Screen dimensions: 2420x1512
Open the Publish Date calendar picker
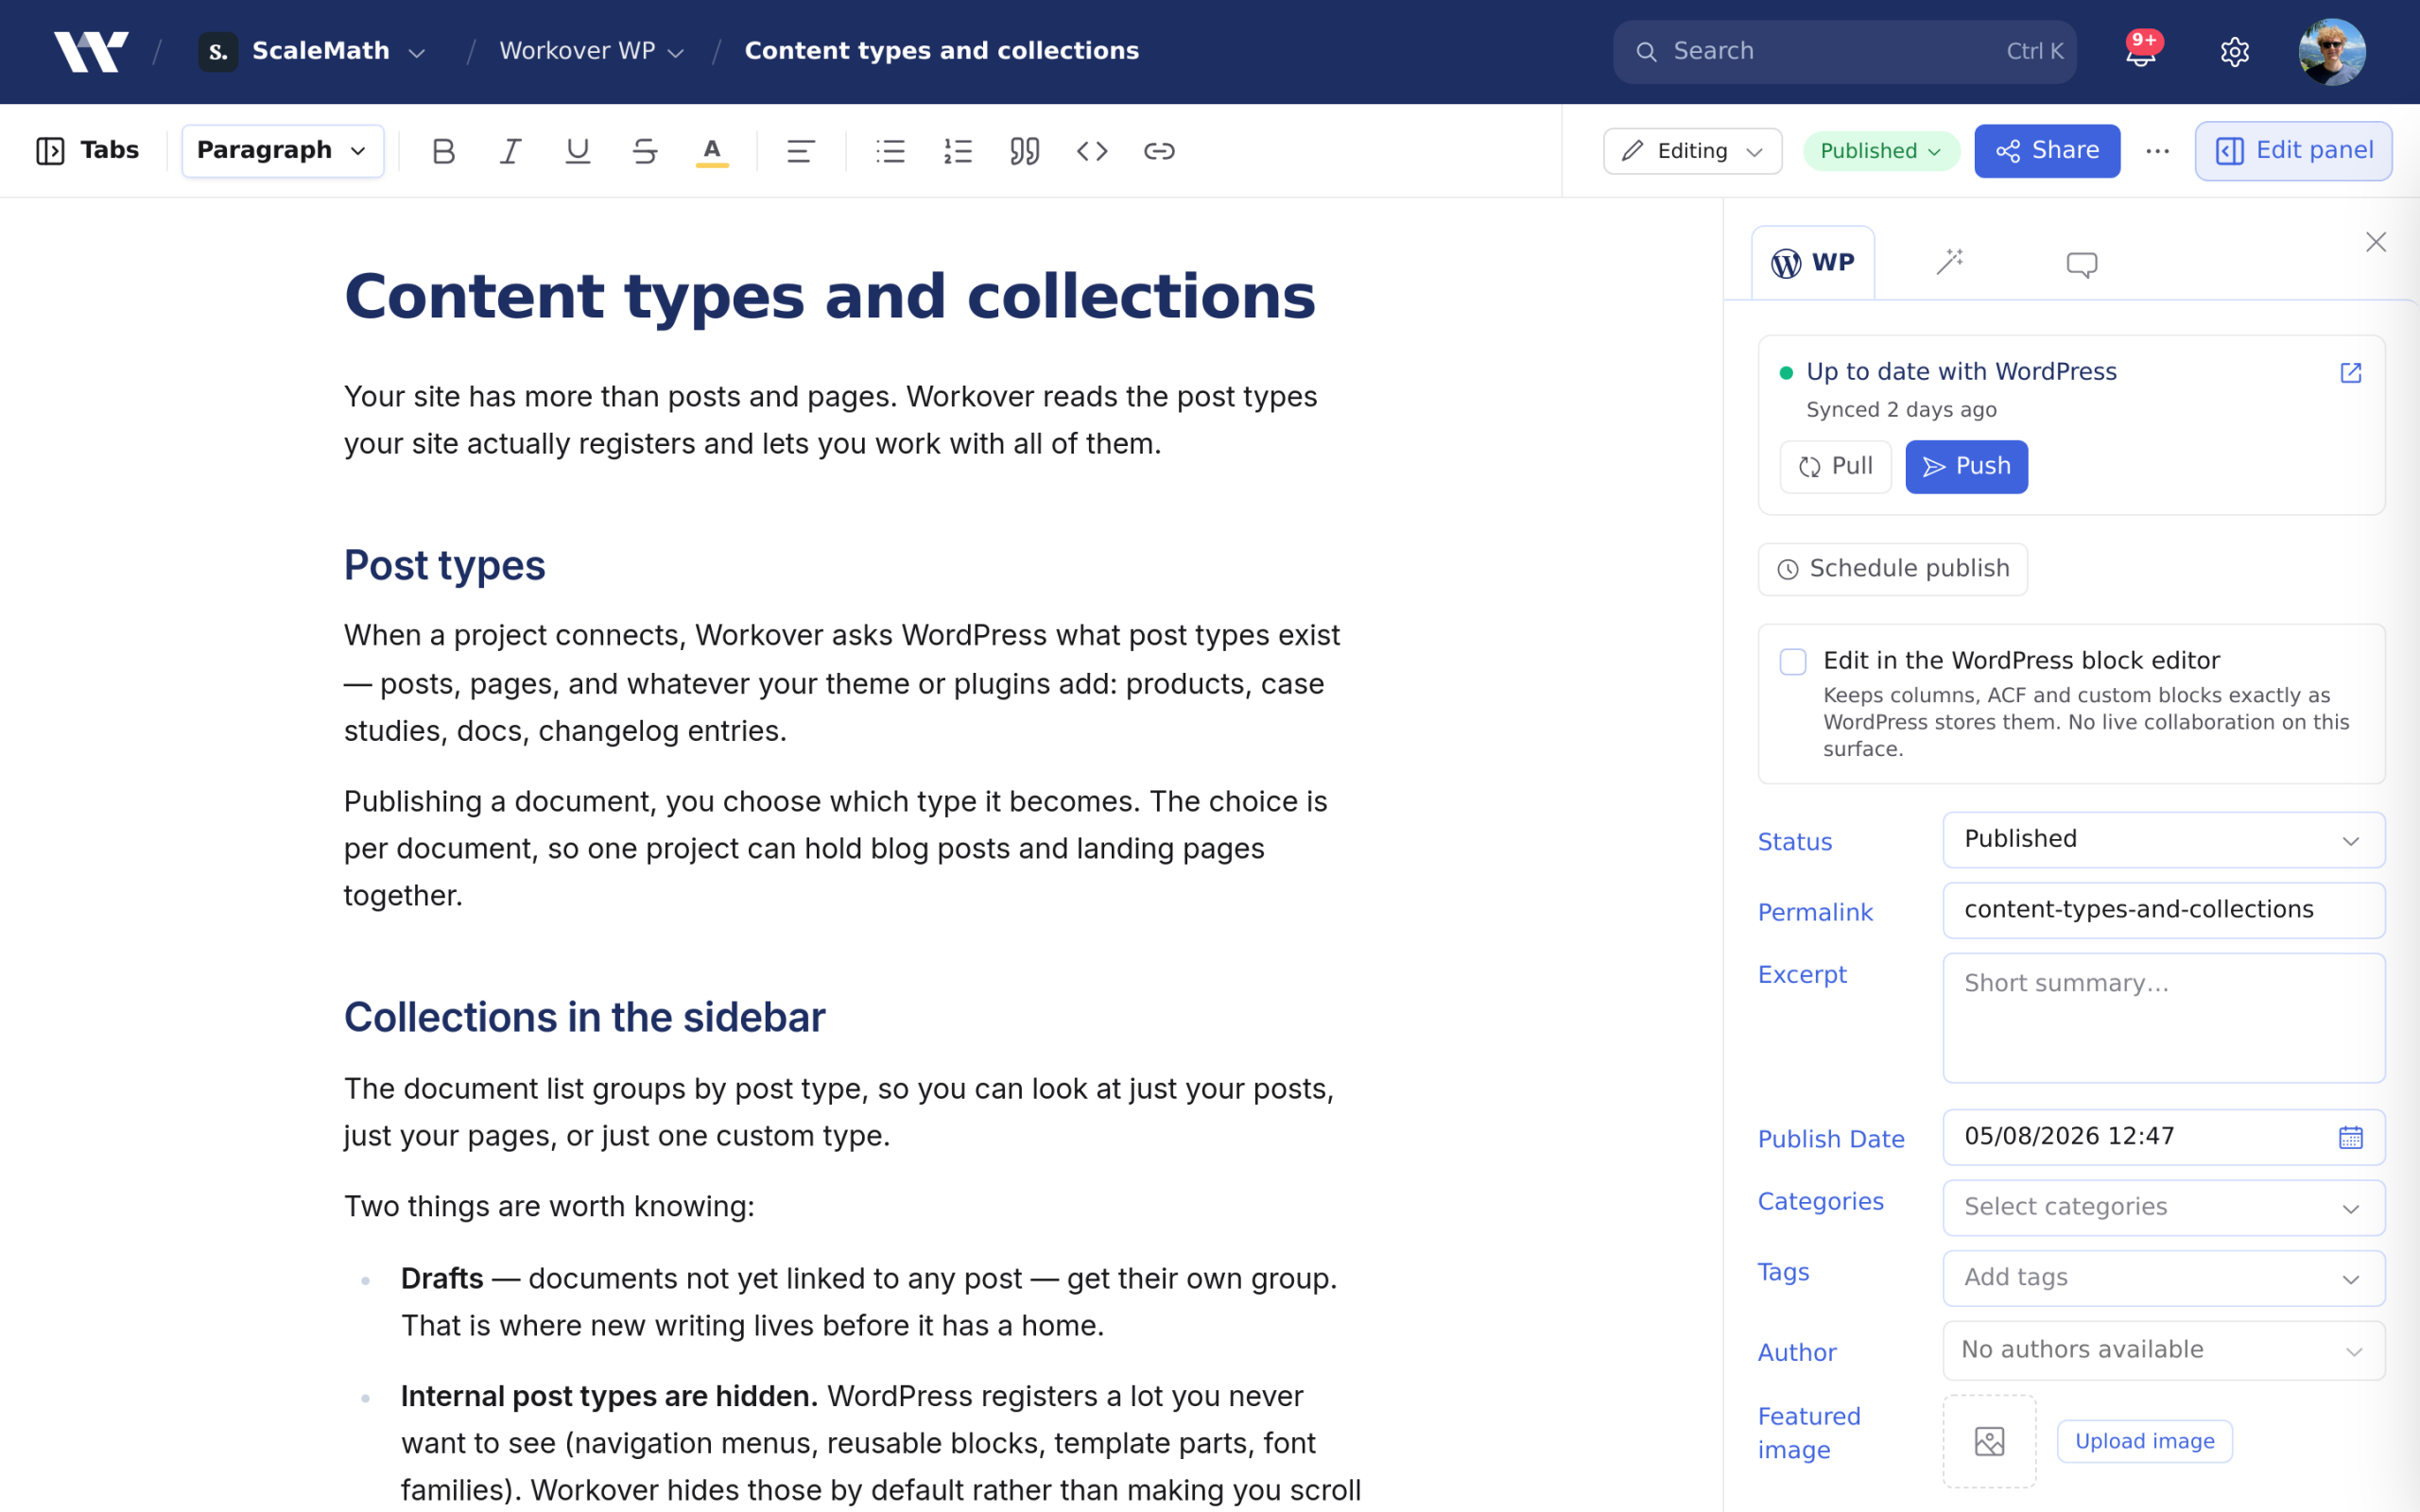pyautogui.click(x=2350, y=1137)
